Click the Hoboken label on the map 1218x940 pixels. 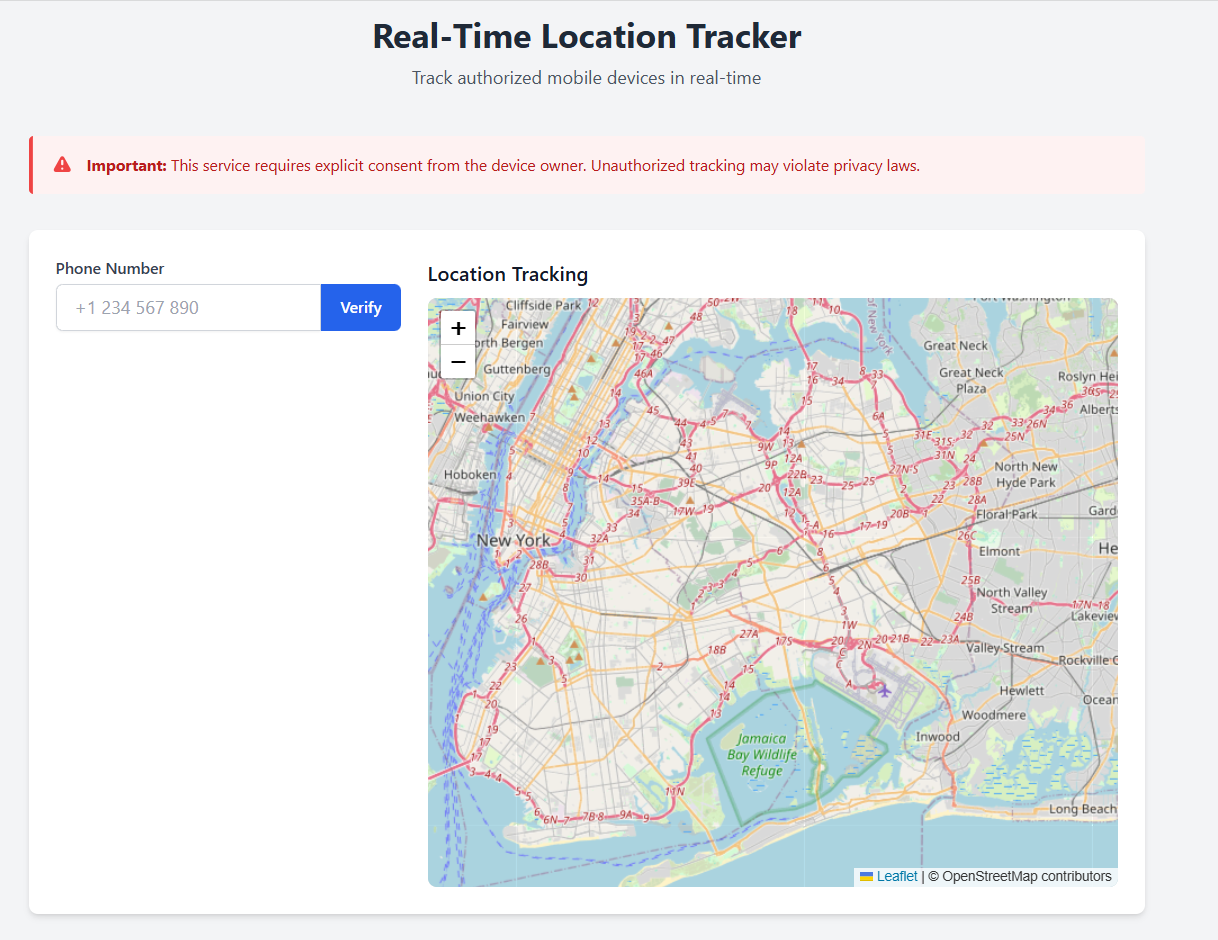tap(469, 475)
